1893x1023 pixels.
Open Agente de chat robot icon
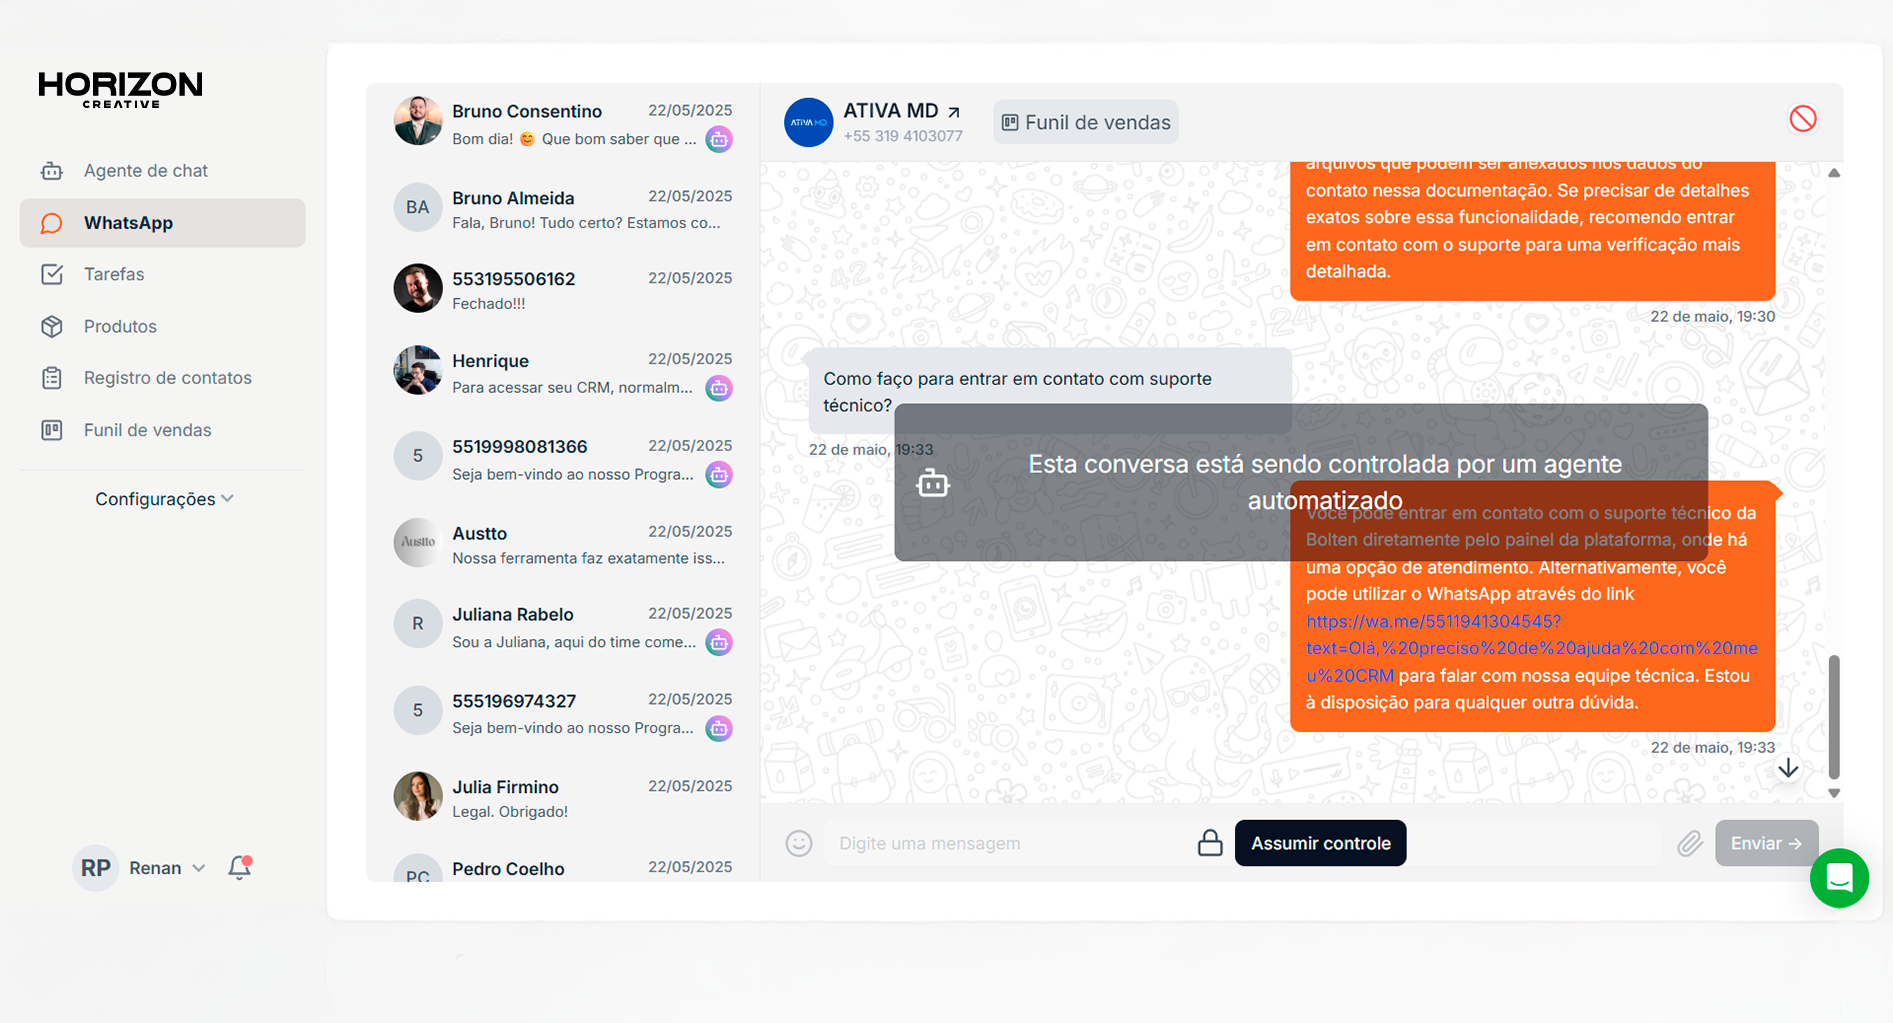(x=52, y=171)
